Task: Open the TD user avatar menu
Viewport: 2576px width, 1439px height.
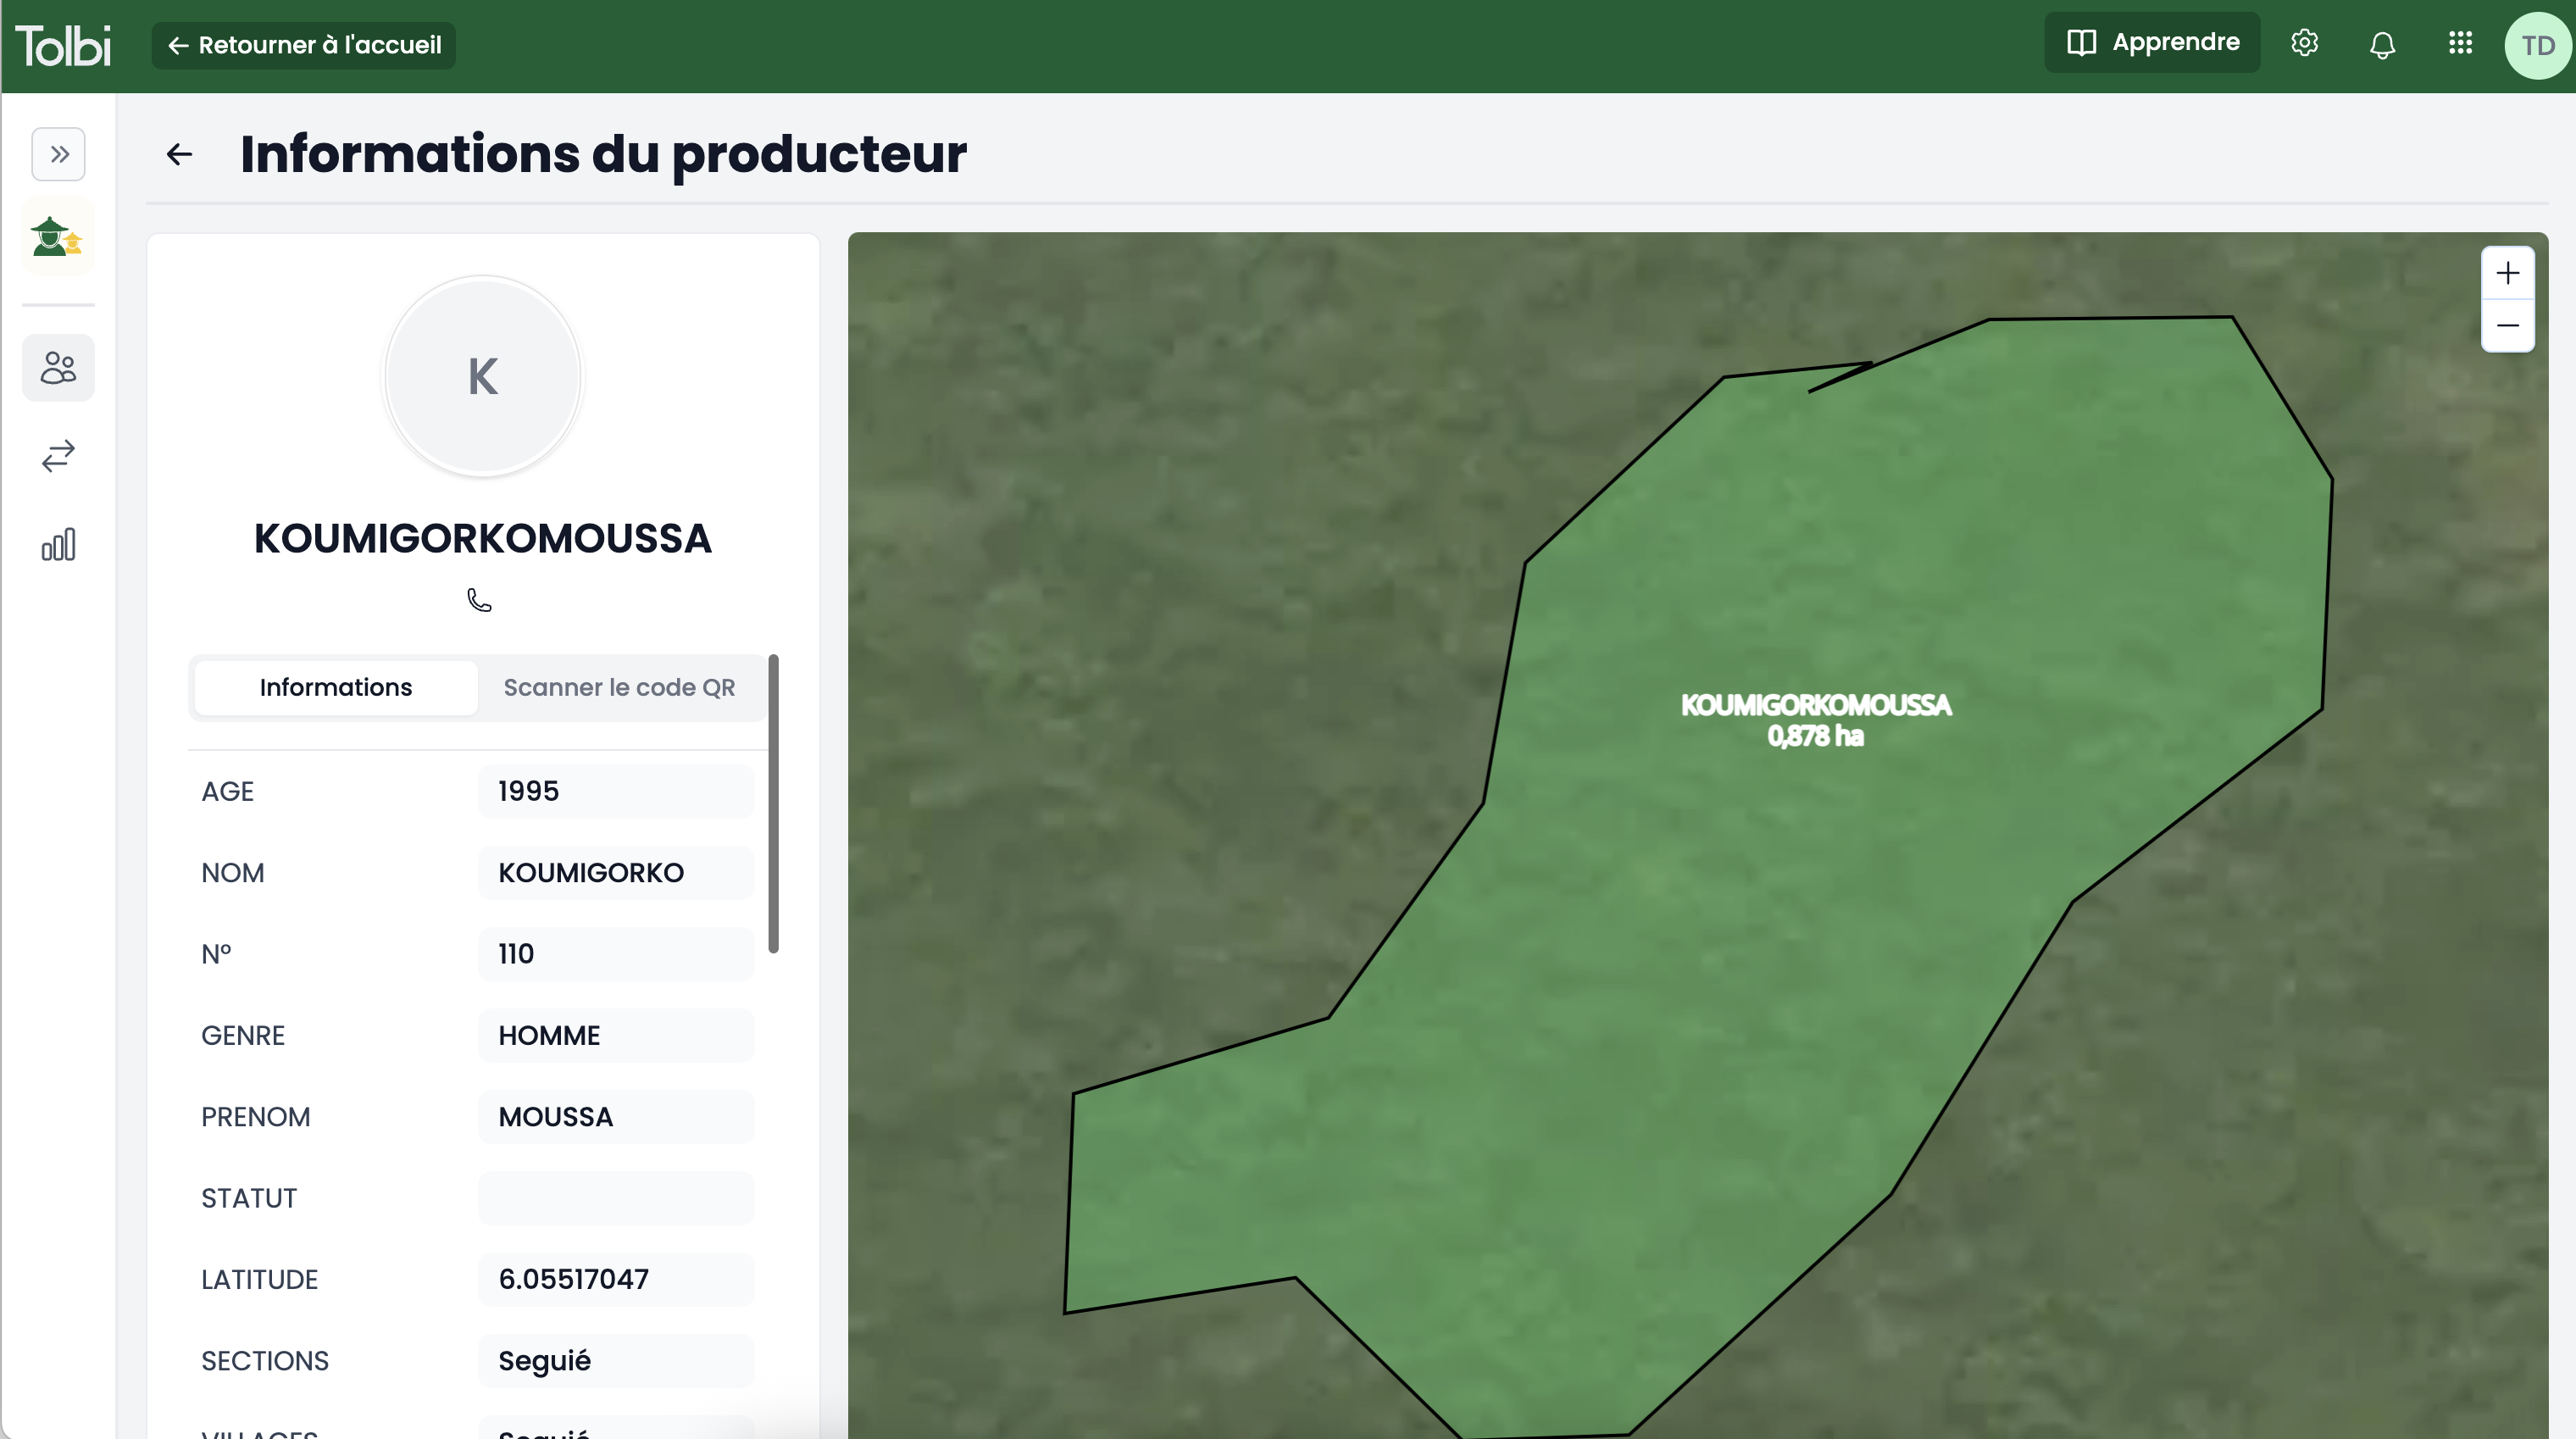Action: pyautogui.click(x=2538, y=46)
